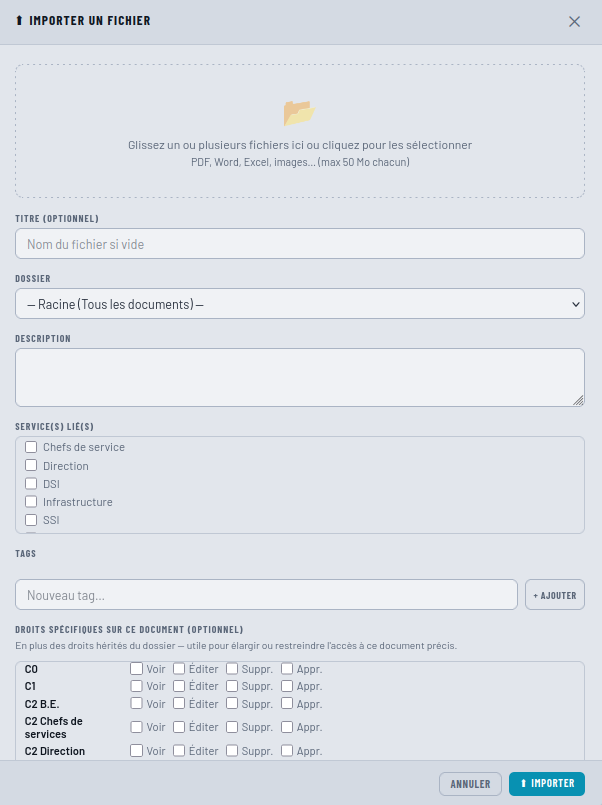Check the Chefs de service checkbox
Screen dimensions: 602x805
tap(31, 447)
